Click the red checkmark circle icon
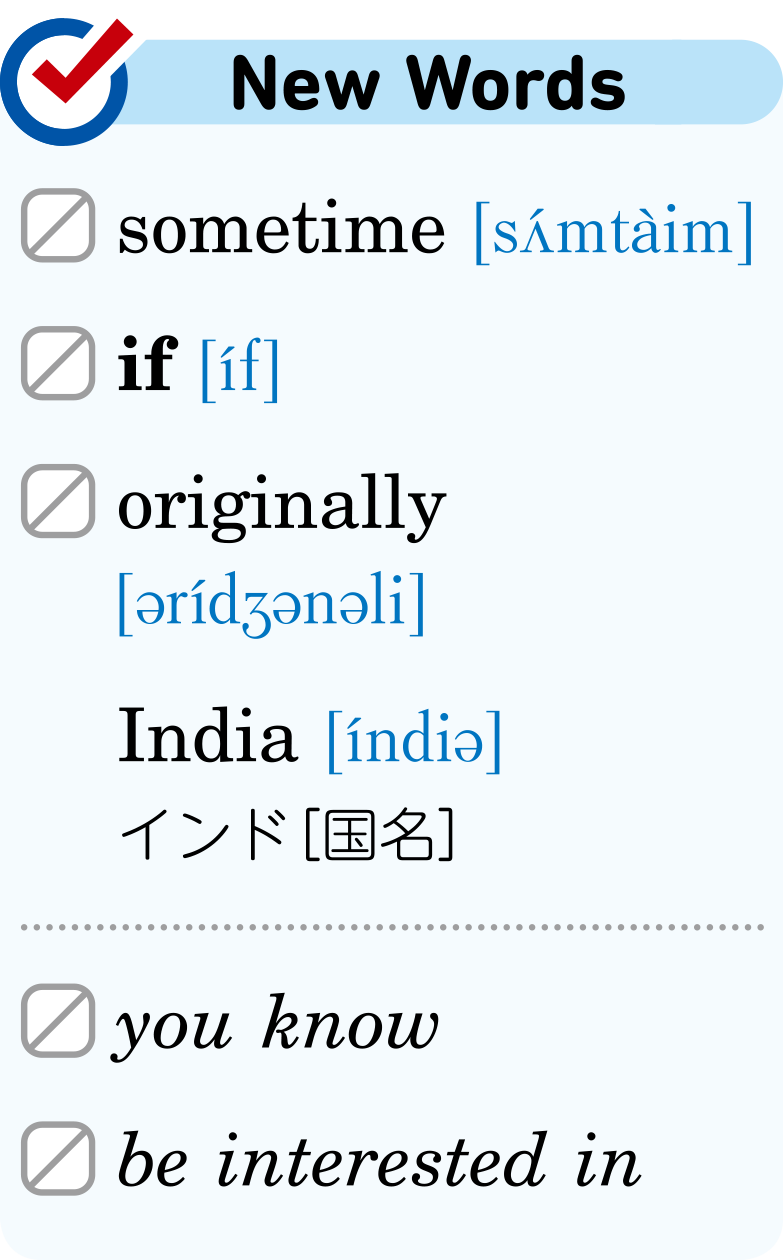This screenshot has width=783, height=1260. 64,80
